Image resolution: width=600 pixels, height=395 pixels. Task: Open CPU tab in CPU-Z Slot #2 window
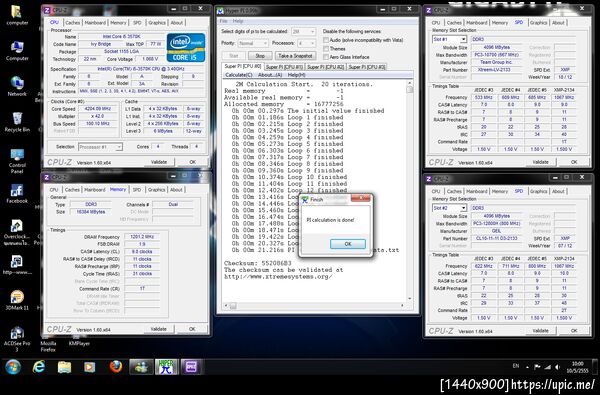pyautogui.click(x=436, y=191)
